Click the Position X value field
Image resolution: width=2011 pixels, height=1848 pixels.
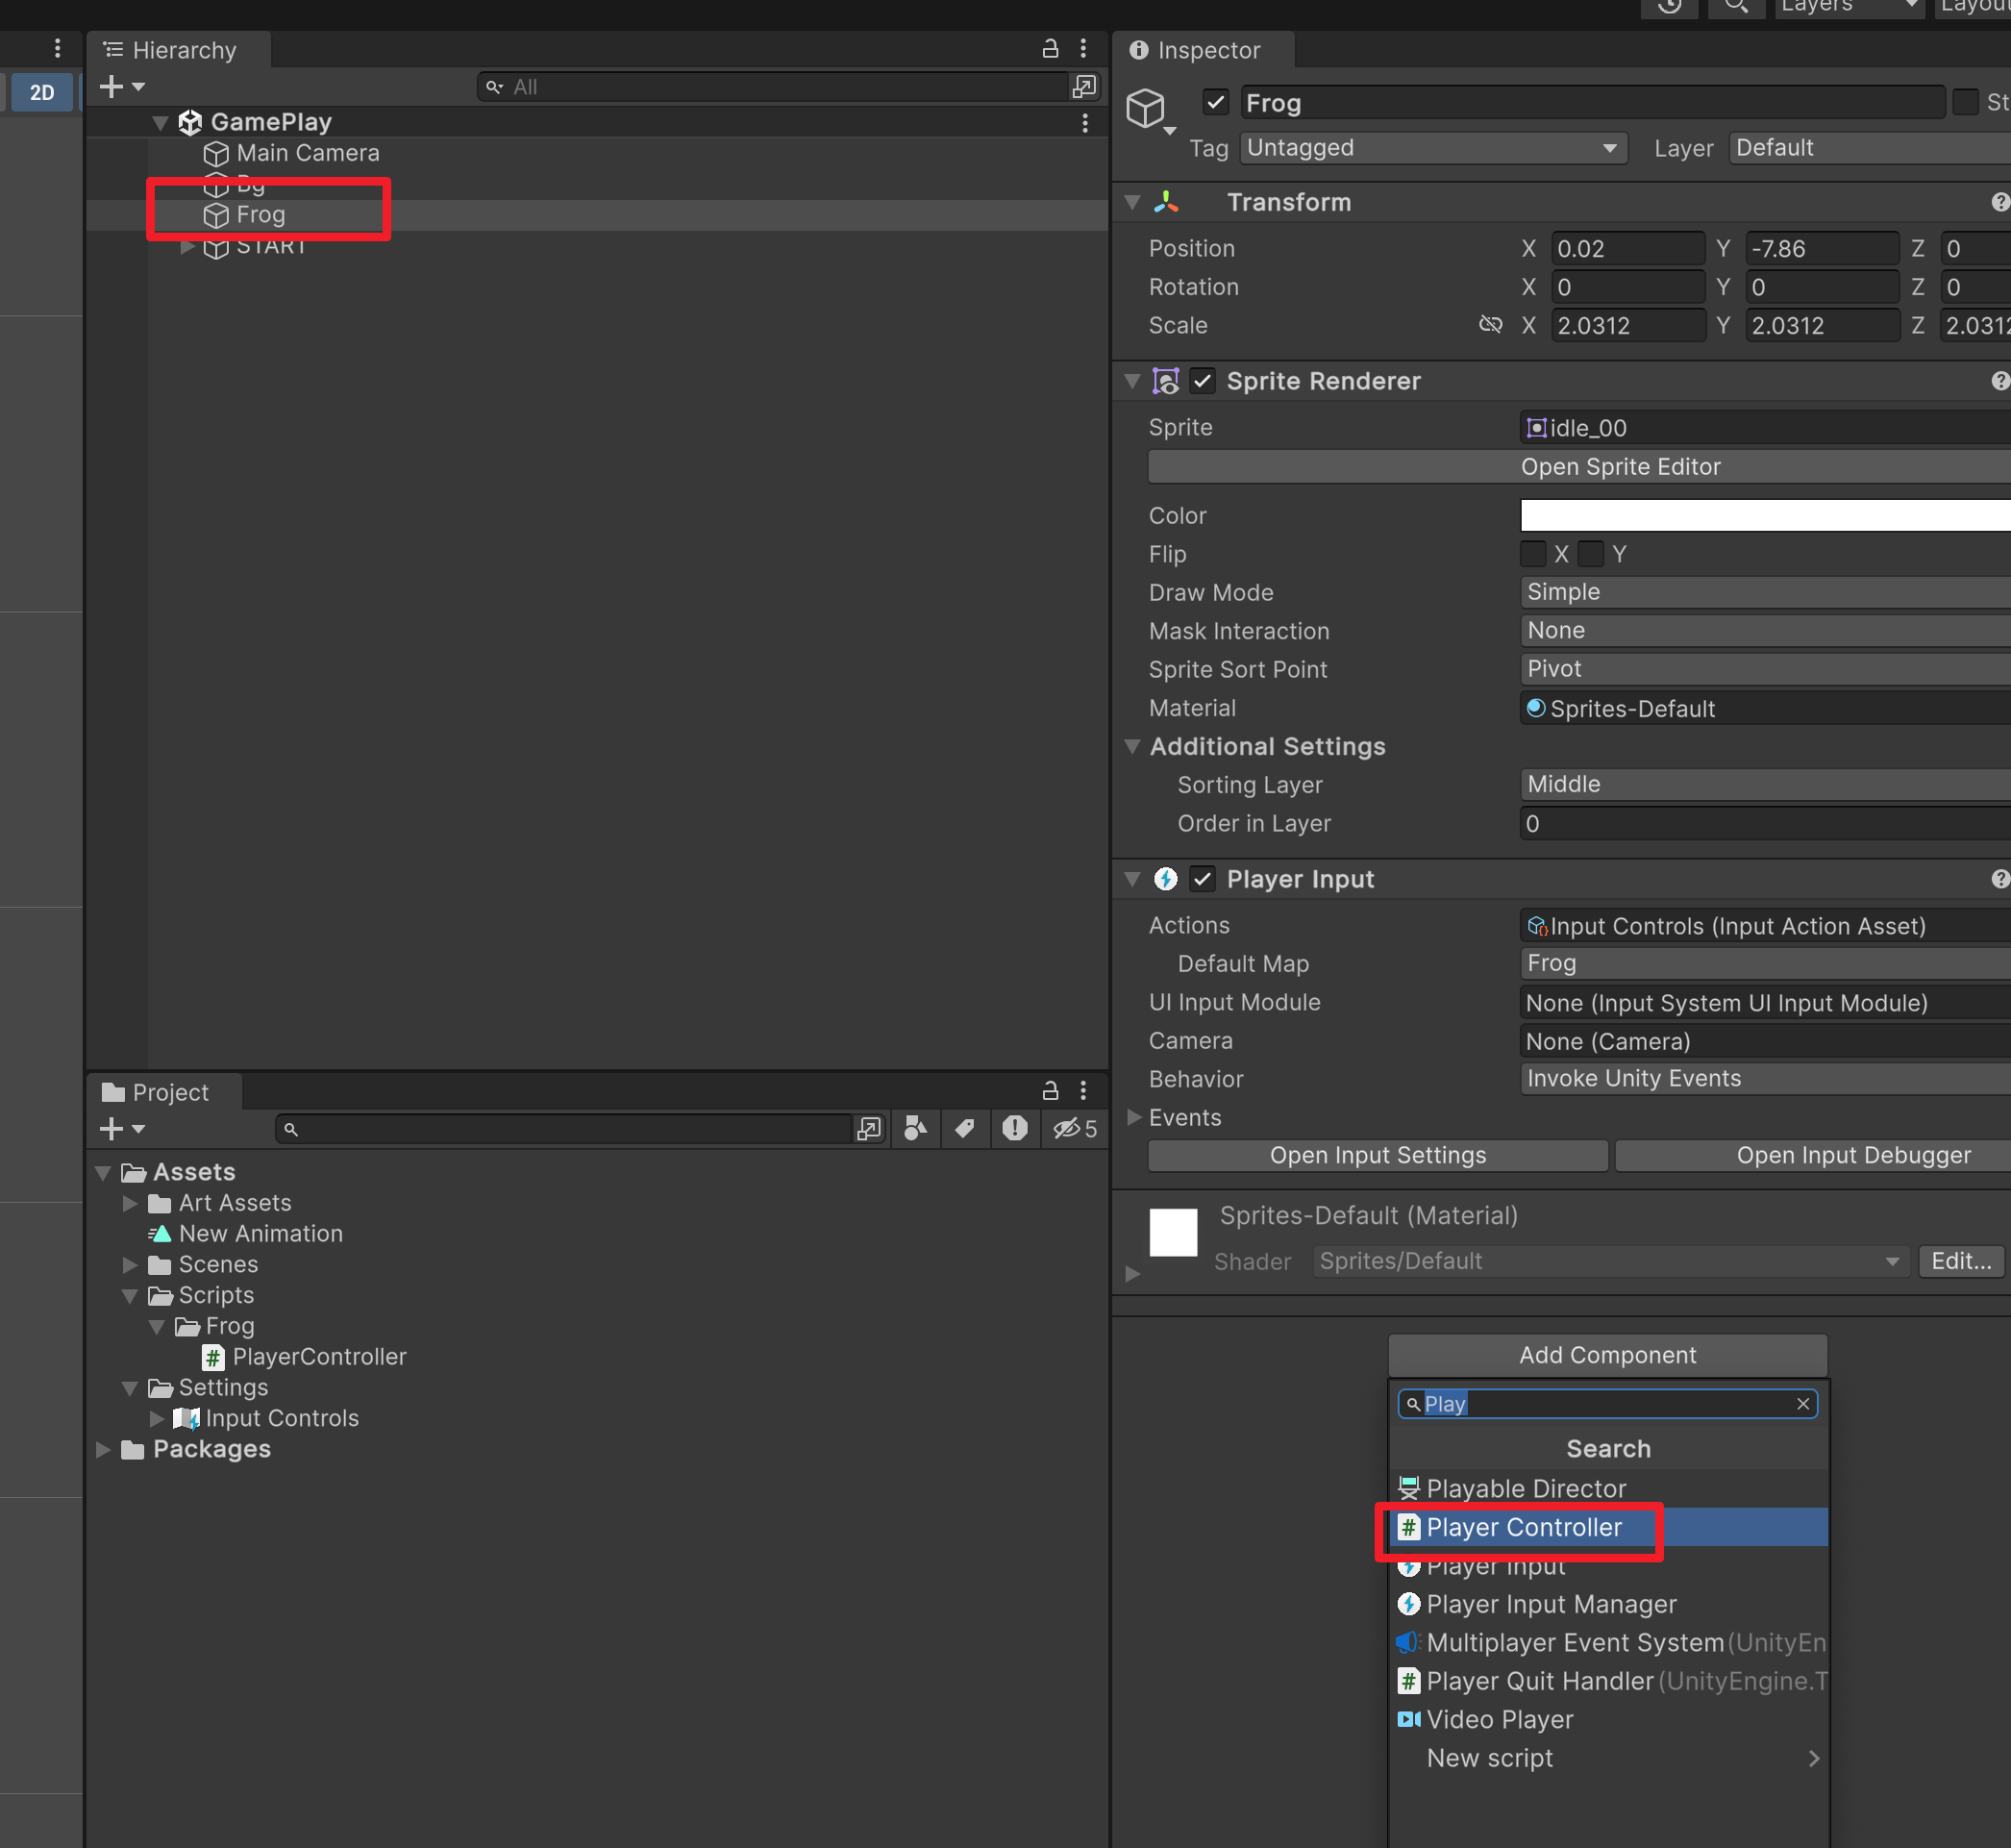(x=1628, y=248)
